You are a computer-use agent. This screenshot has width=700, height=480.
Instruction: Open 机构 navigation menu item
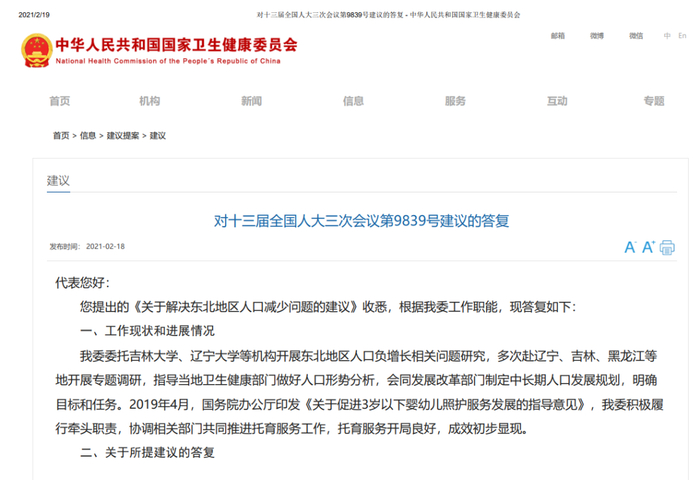(x=150, y=101)
